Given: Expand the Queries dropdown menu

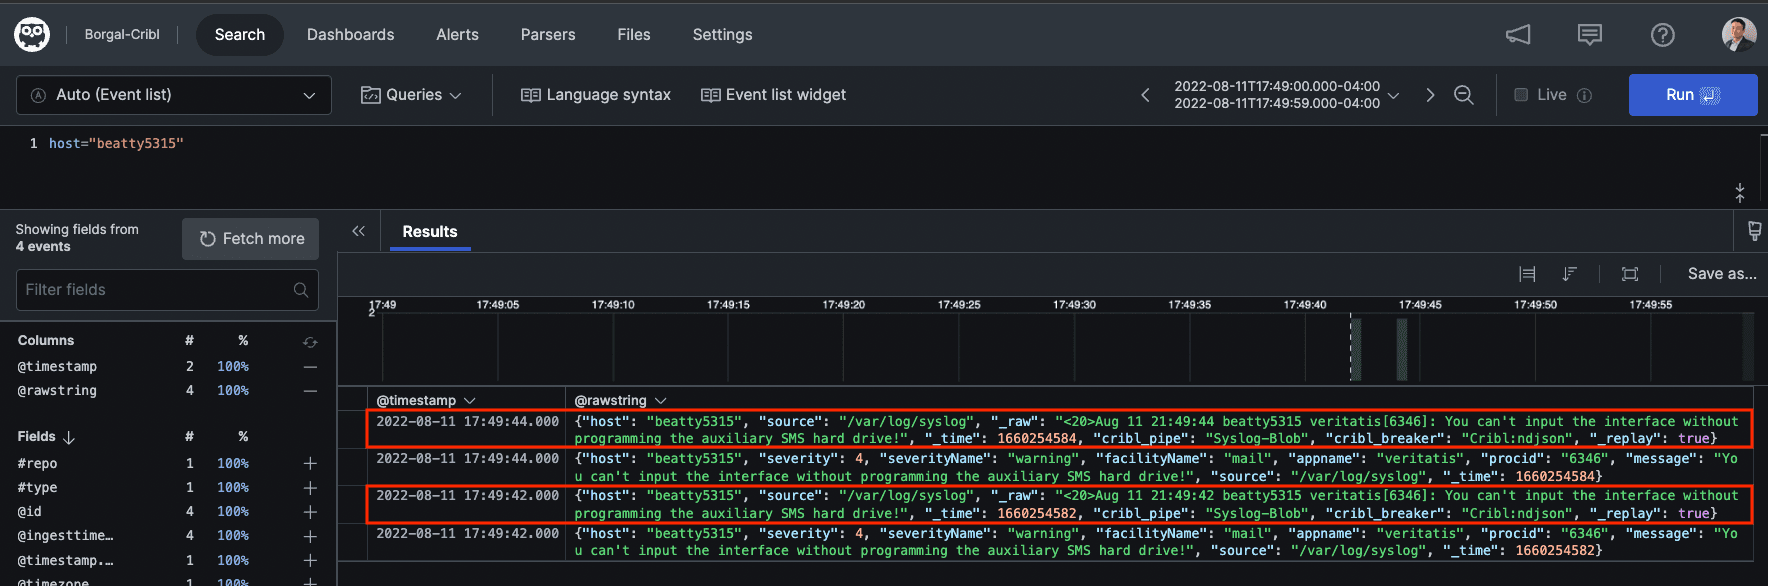Looking at the screenshot, I should [411, 95].
